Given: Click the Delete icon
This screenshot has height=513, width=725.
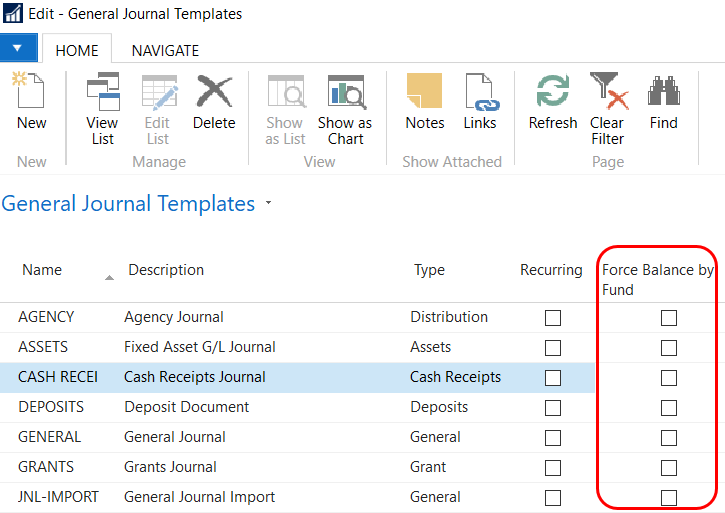Looking at the screenshot, I should click(213, 93).
